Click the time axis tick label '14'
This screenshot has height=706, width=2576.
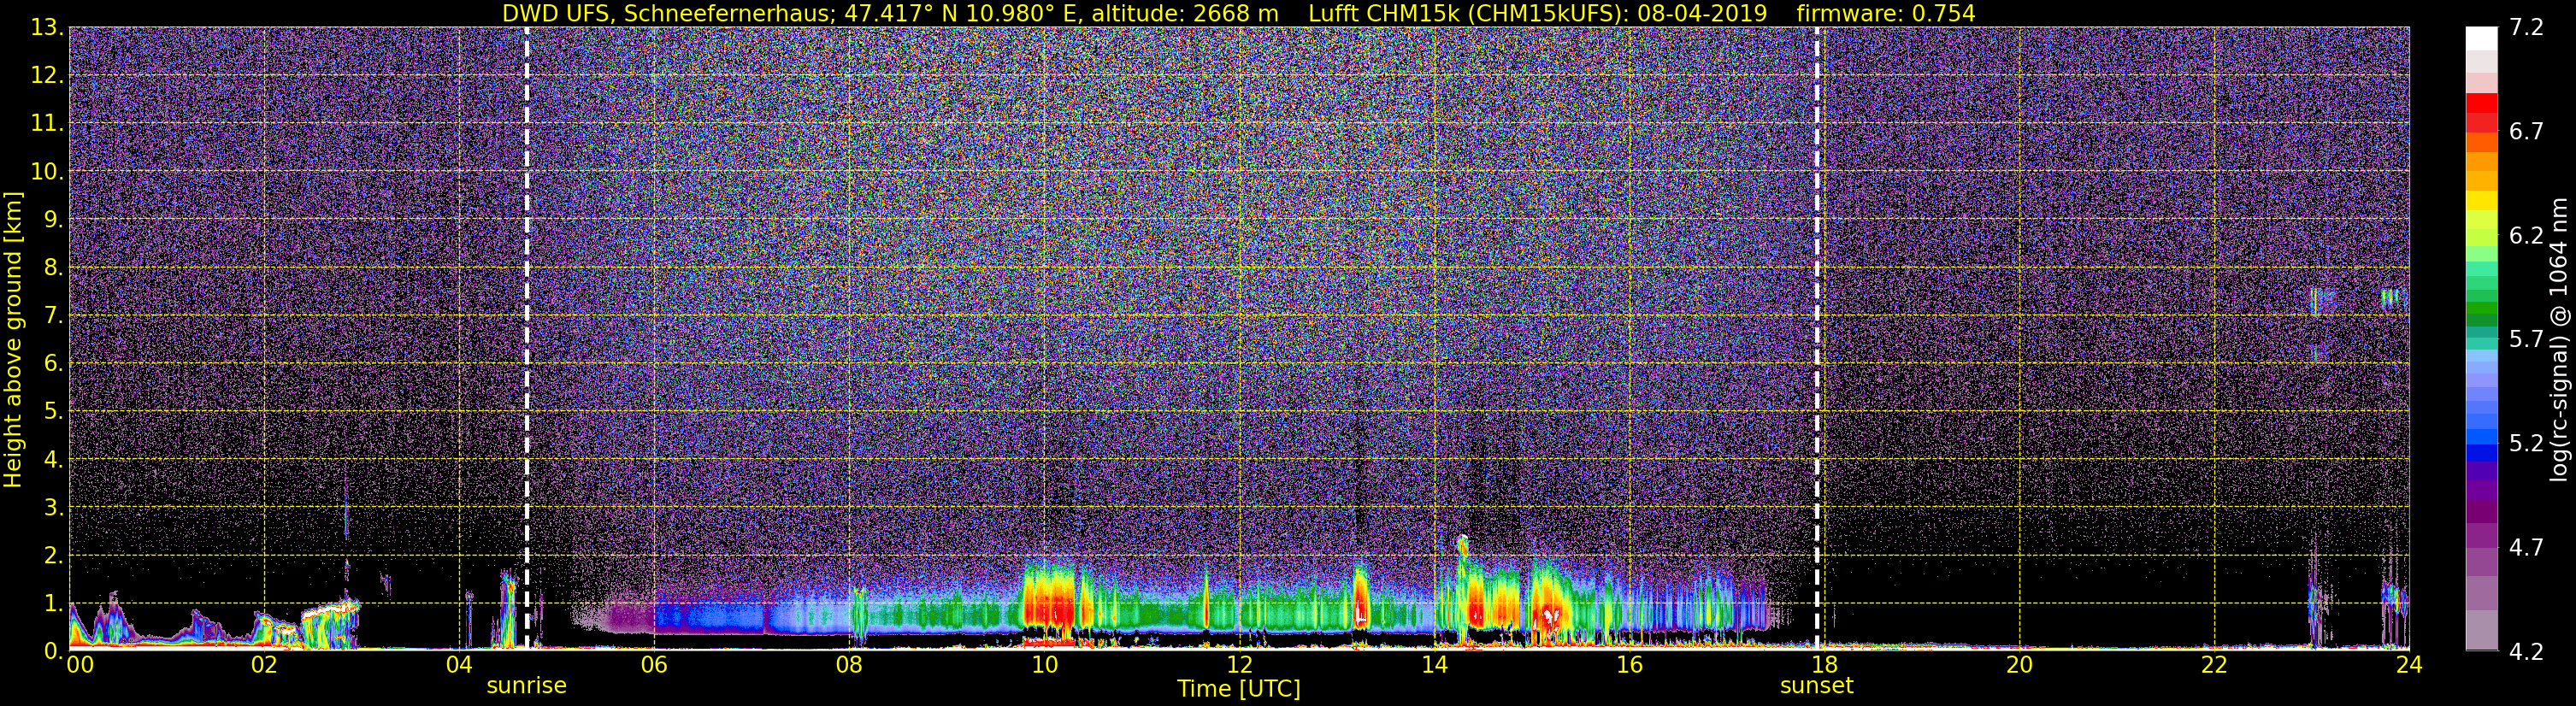[1434, 666]
